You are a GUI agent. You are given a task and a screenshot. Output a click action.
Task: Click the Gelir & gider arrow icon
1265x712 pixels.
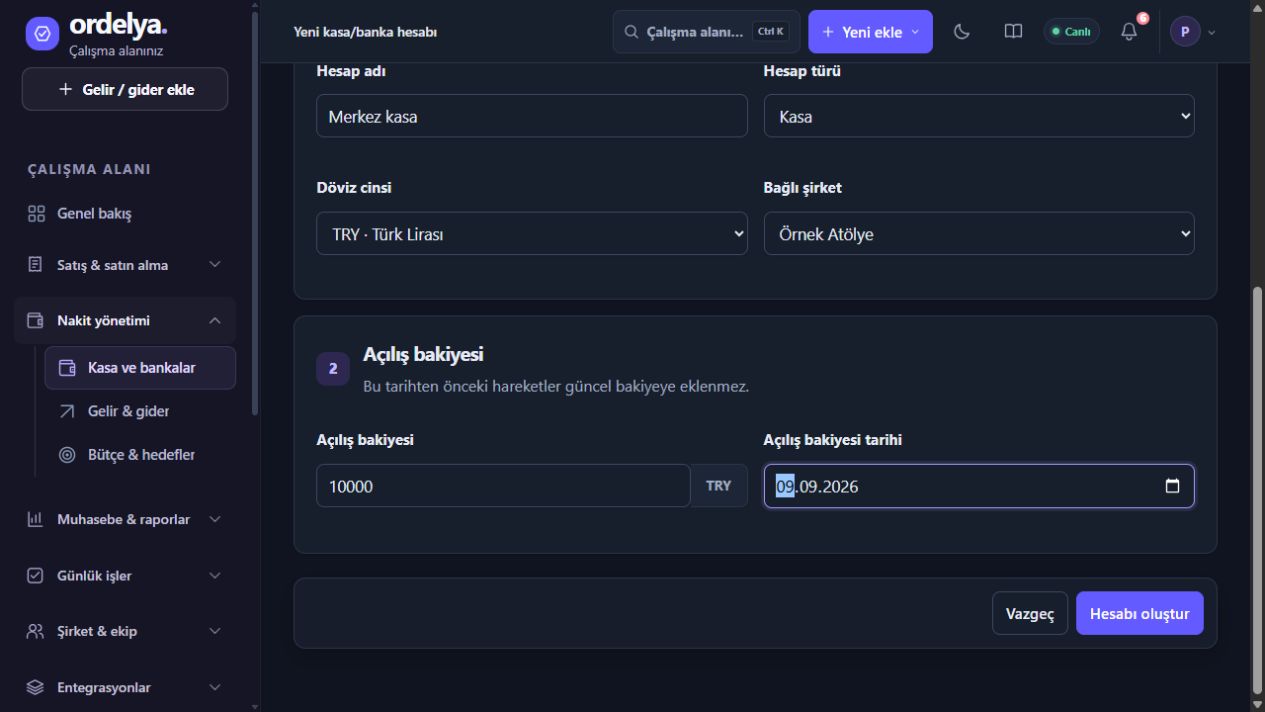(x=67, y=411)
